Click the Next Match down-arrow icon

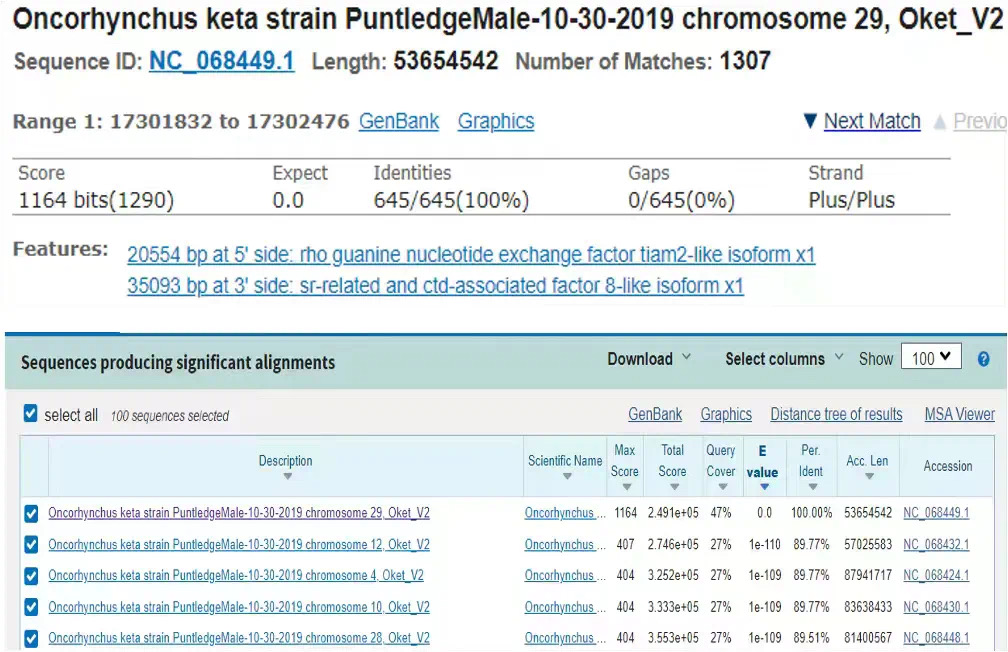point(810,121)
